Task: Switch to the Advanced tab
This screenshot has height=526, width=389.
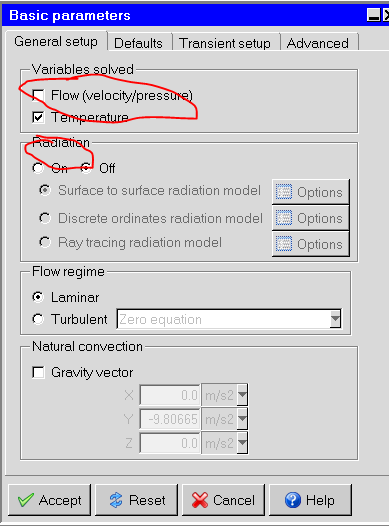Action: click(x=318, y=43)
